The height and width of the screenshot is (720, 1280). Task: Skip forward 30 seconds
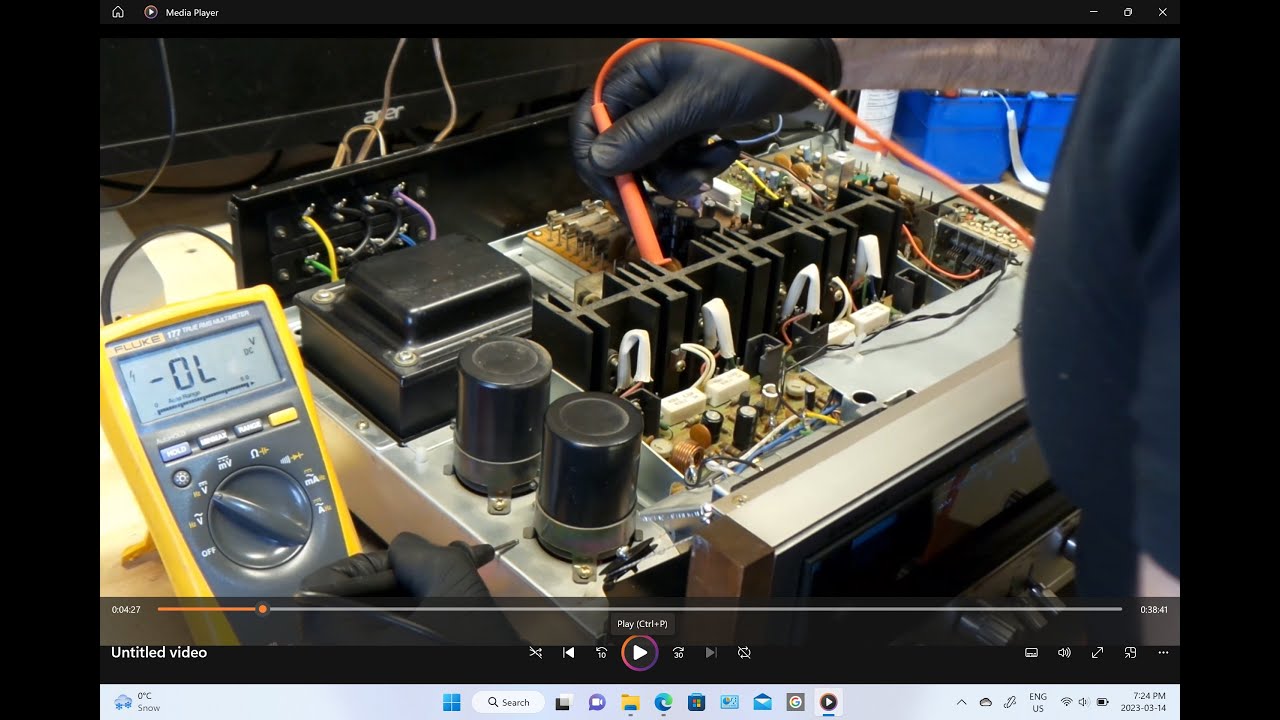[x=678, y=652]
